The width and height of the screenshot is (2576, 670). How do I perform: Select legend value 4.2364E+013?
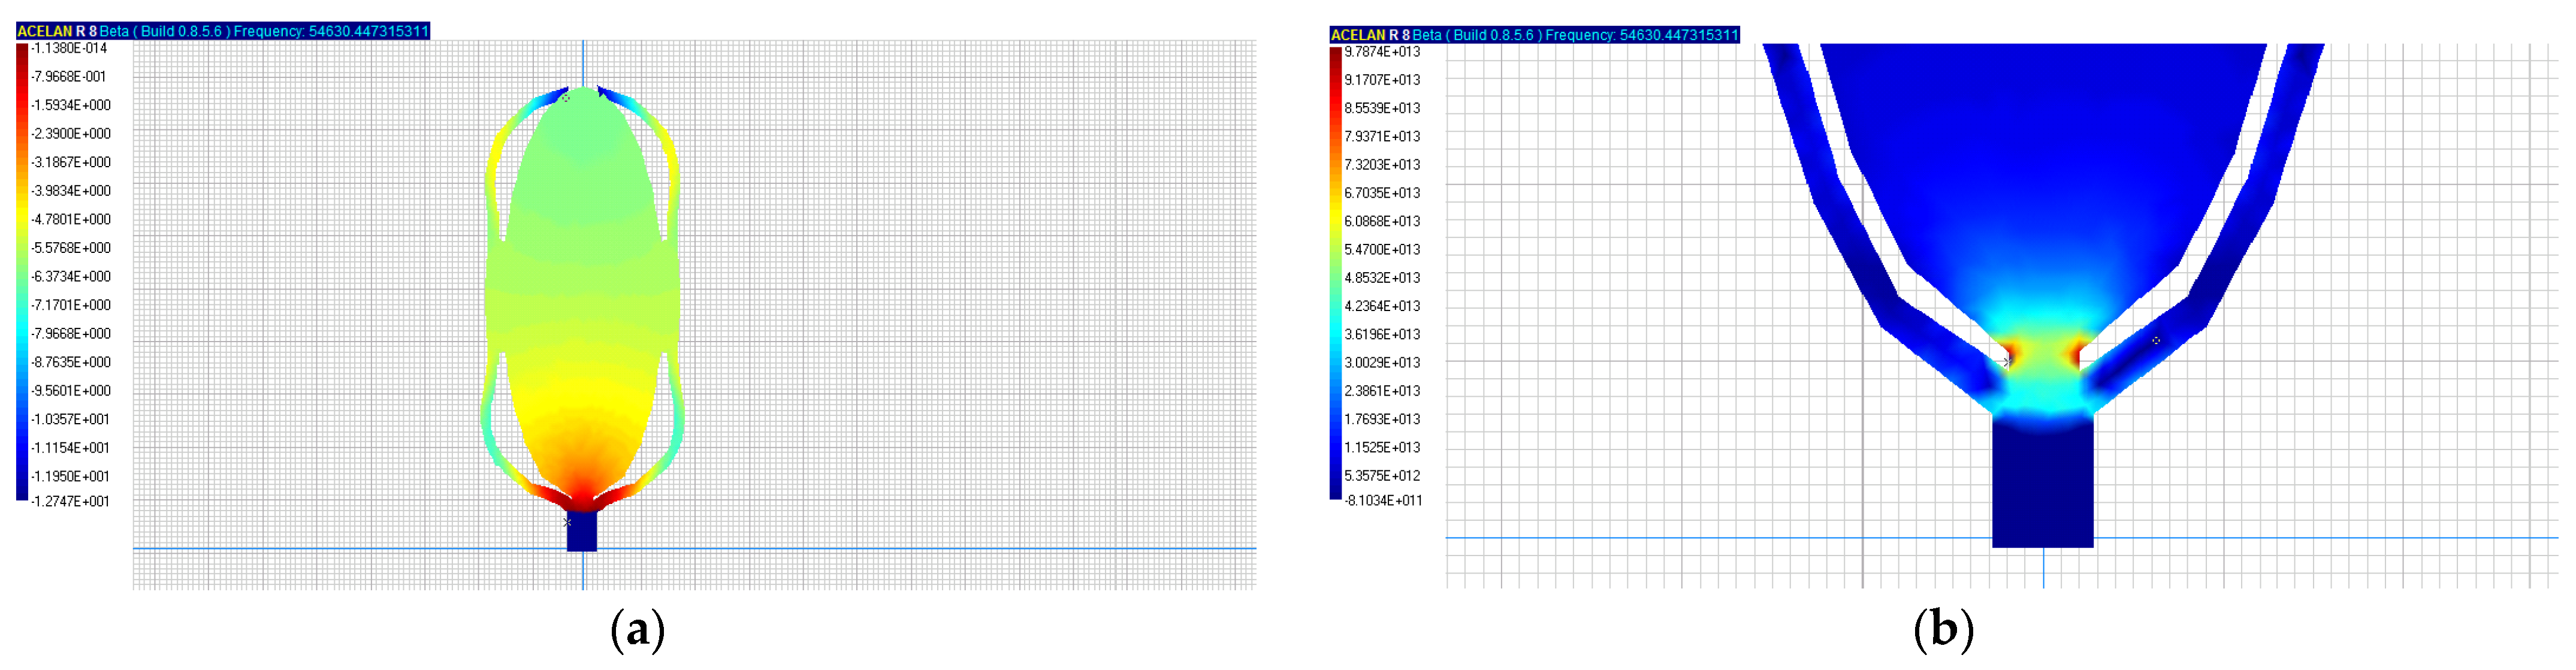pos(1382,306)
